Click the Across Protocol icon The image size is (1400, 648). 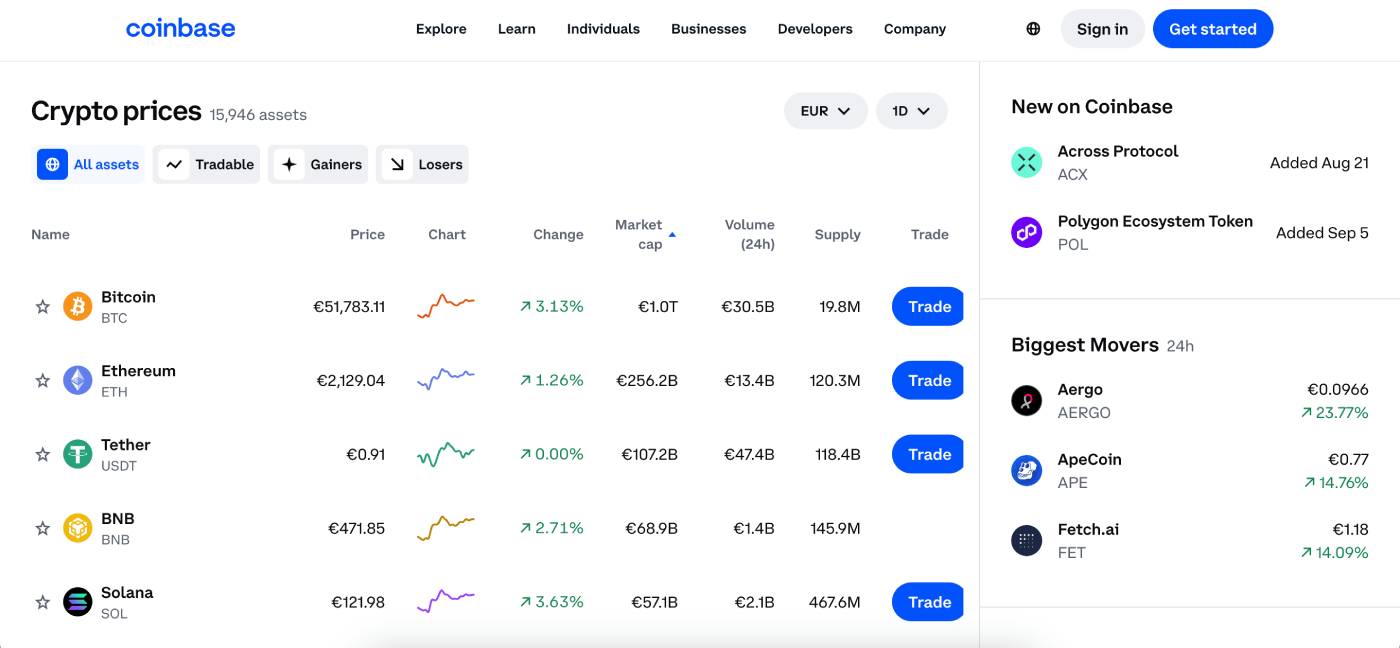[x=1027, y=162]
